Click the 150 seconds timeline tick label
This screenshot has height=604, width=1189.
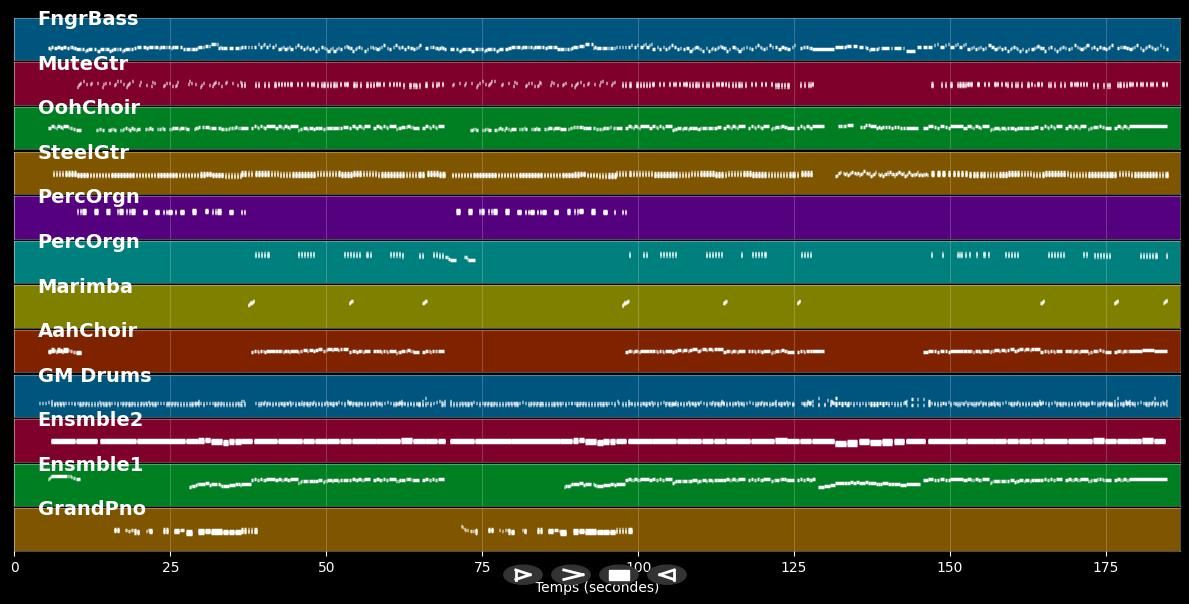tap(949, 567)
